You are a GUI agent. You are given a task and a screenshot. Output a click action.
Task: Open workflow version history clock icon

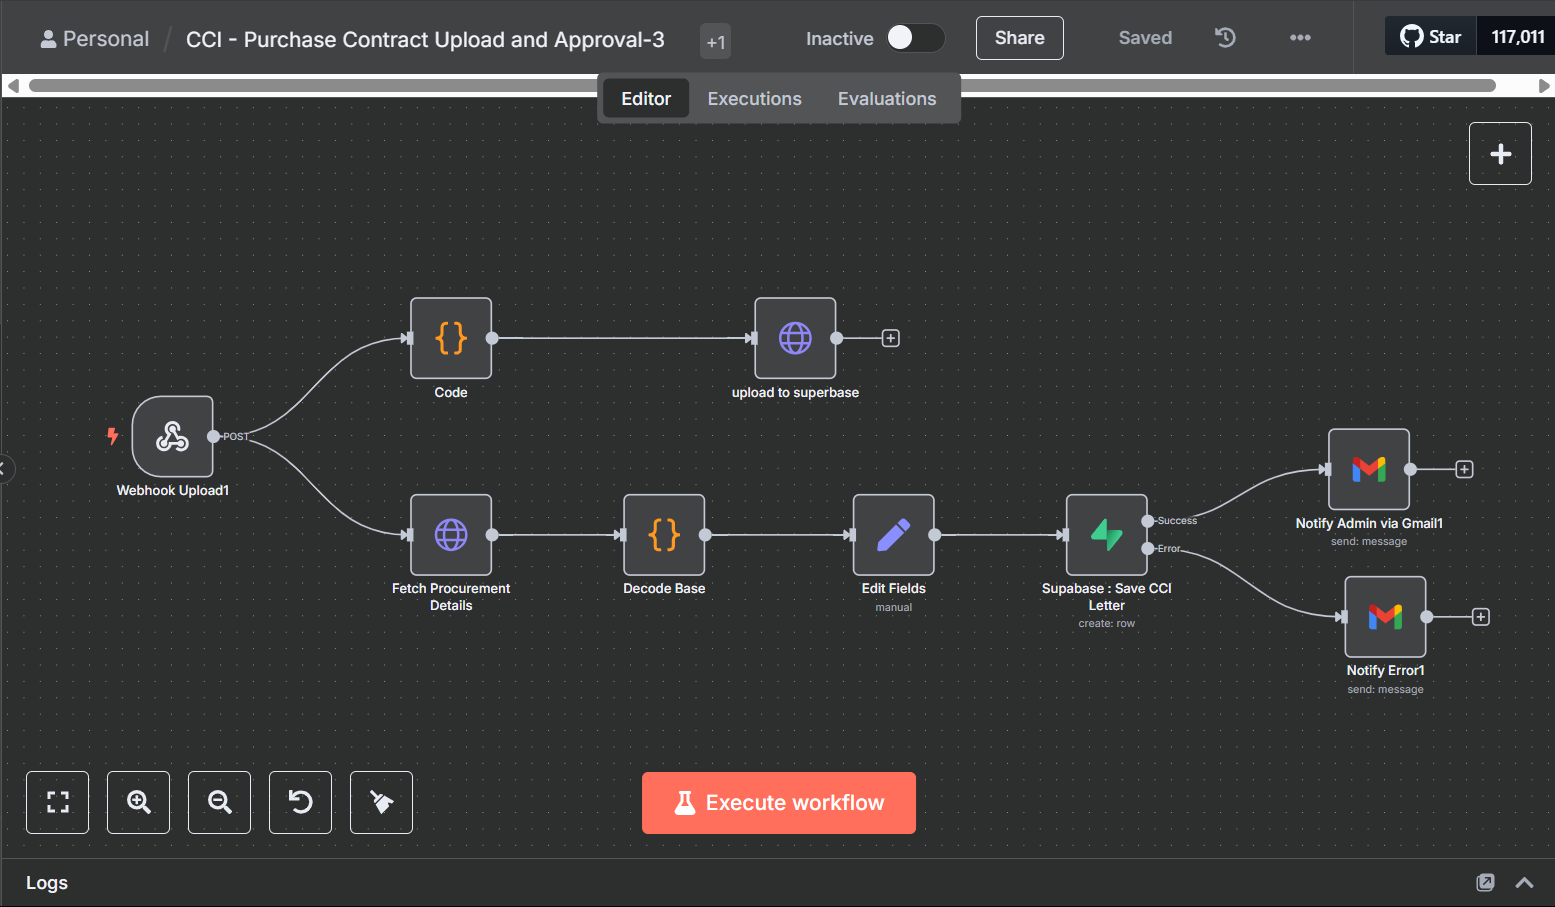point(1225,38)
